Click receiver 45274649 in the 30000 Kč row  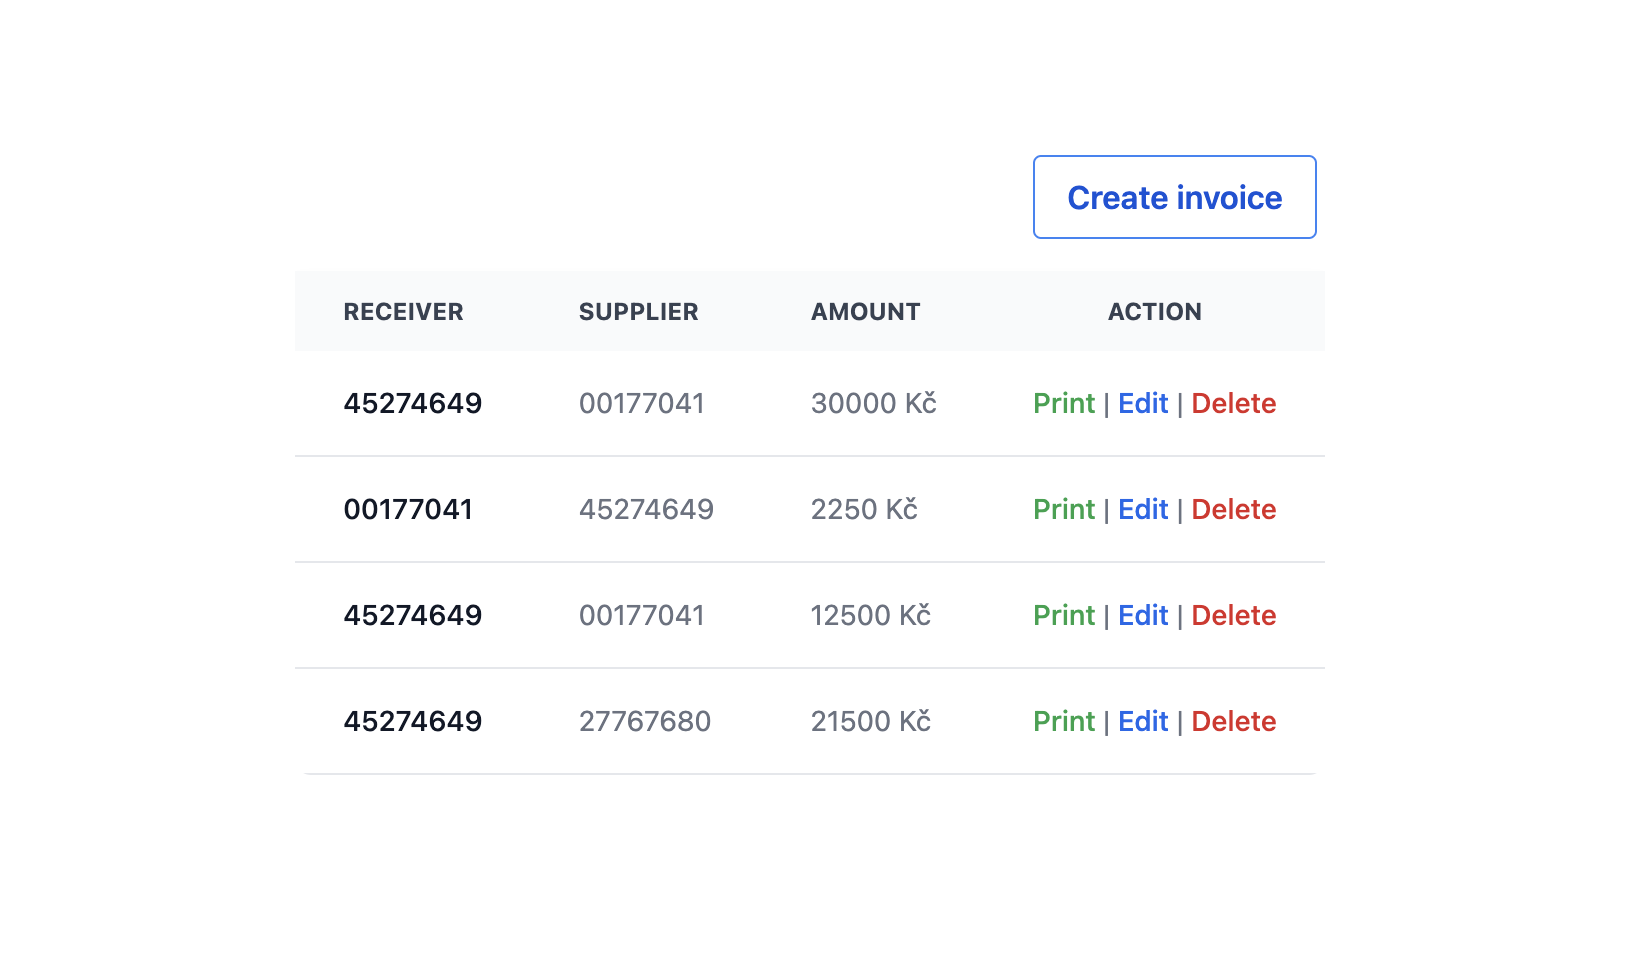413,403
